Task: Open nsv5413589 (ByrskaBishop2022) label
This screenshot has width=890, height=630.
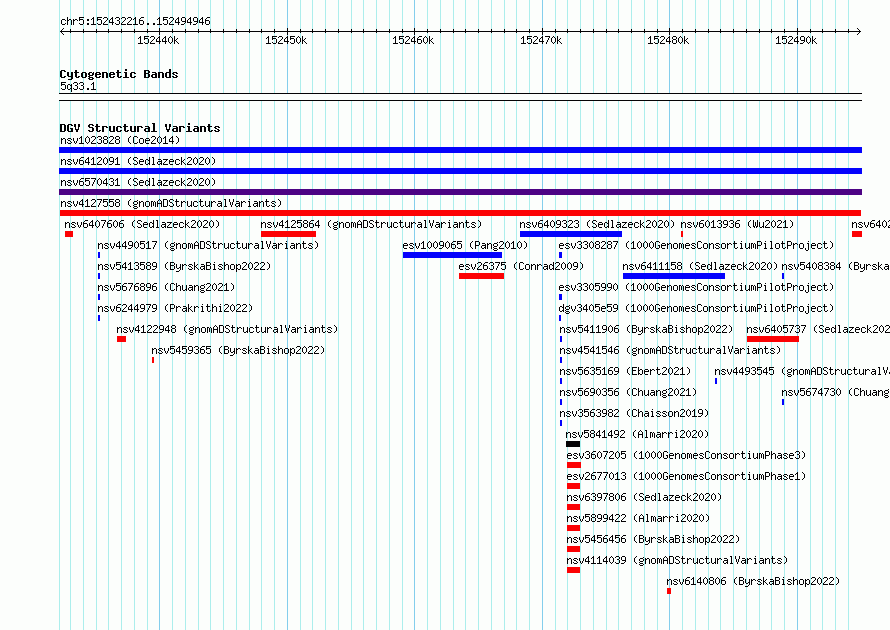Action: [x=184, y=266]
